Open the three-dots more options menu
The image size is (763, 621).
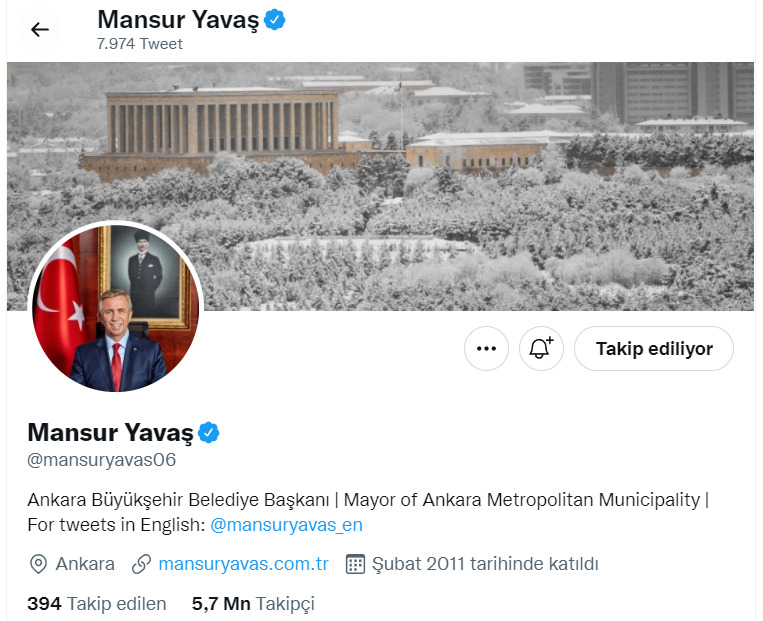tap(486, 348)
